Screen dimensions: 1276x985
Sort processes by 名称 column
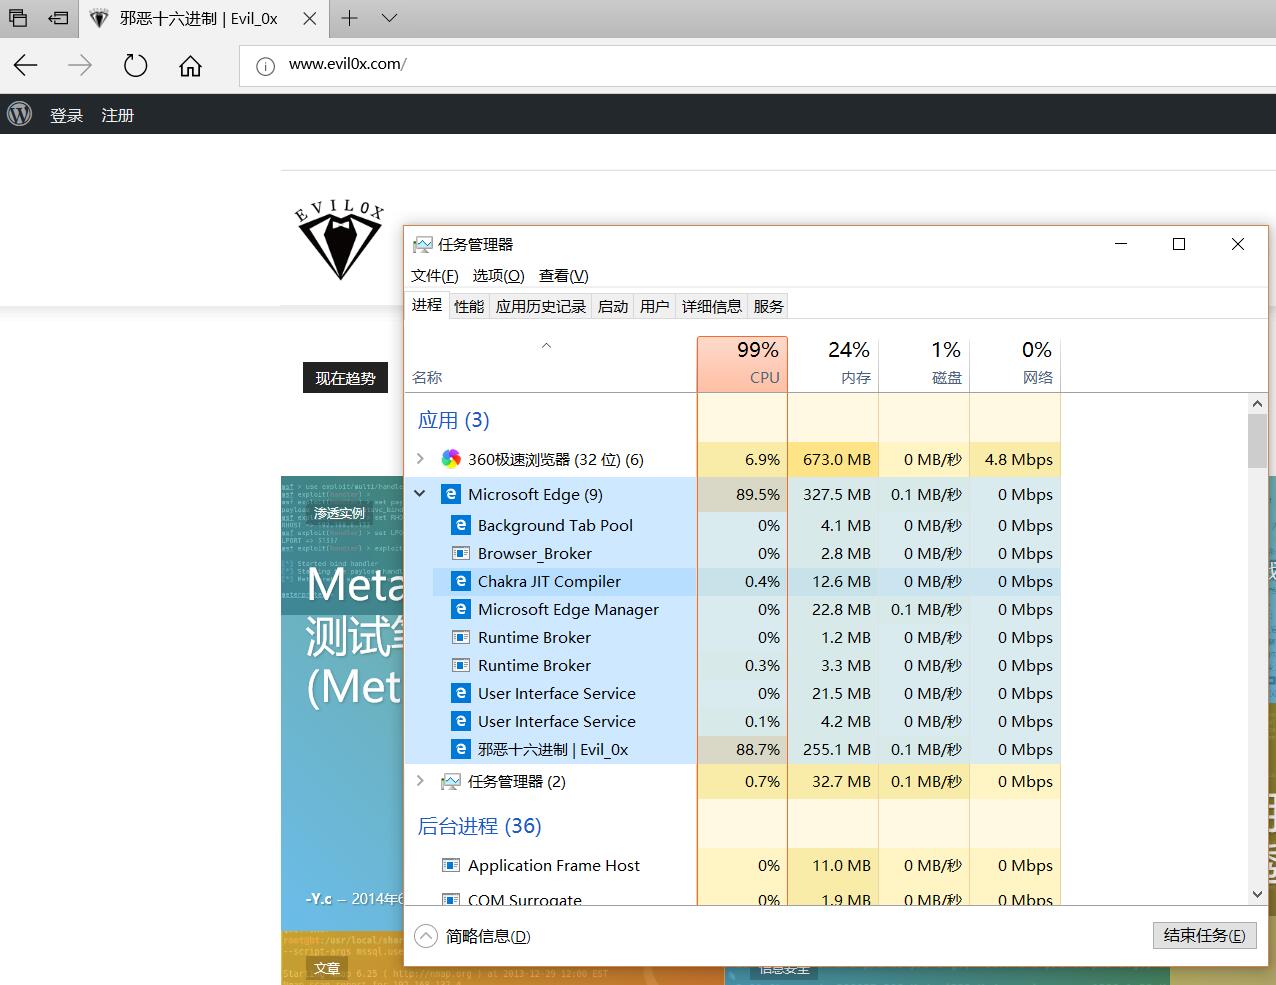[550, 364]
